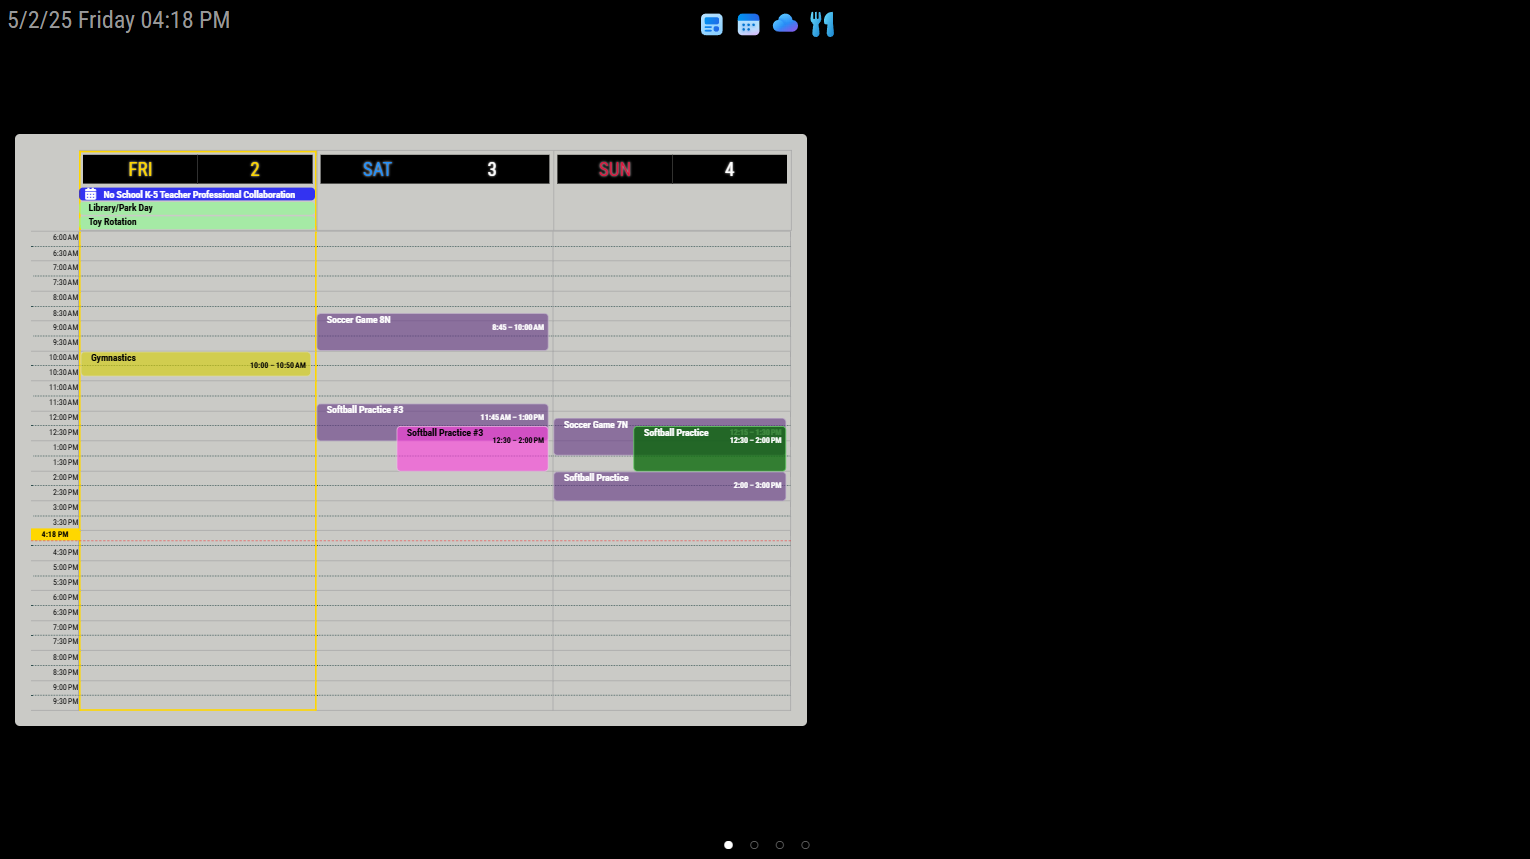Click the 2:00 PM time label
Image resolution: width=1530 pixels, height=859 pixels.
pos(65,478)
